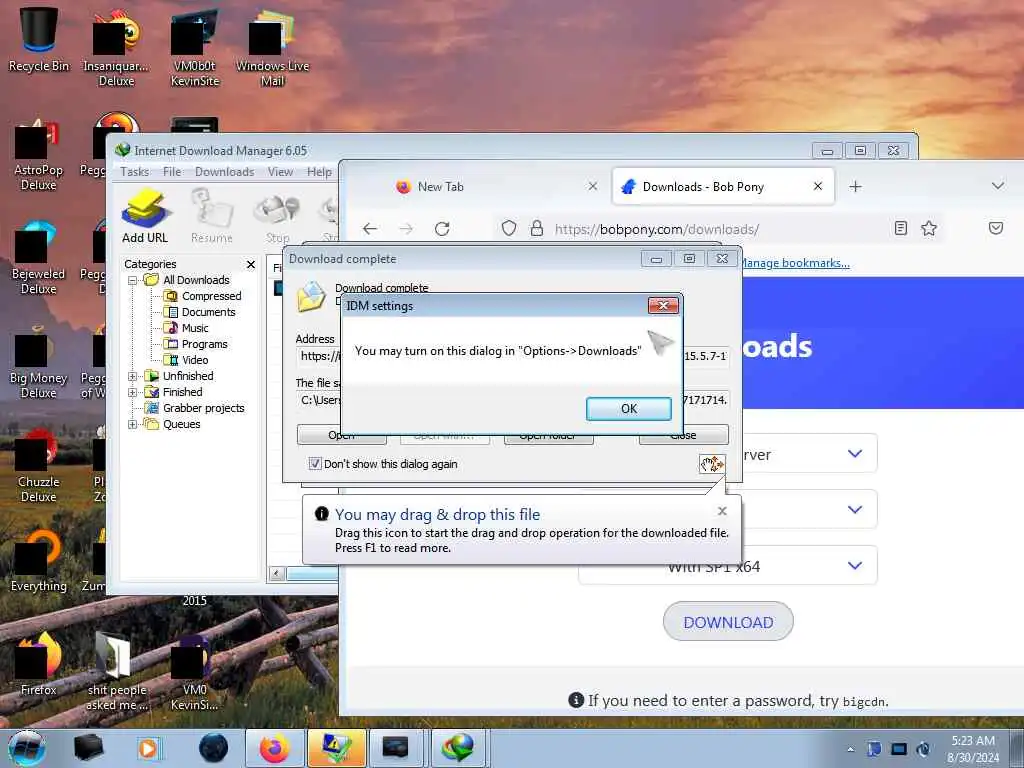
Task: Dismiss the drag & drop tooltip balloon
Action: pyautogui.click(x=722, y=511)
